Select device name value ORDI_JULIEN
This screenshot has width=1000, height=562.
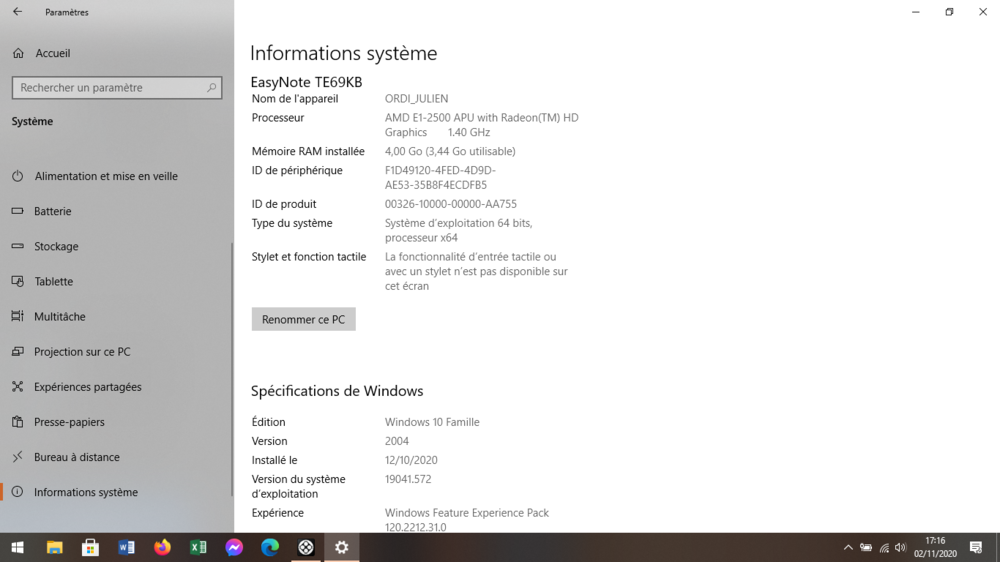click(x=416, y=98)
